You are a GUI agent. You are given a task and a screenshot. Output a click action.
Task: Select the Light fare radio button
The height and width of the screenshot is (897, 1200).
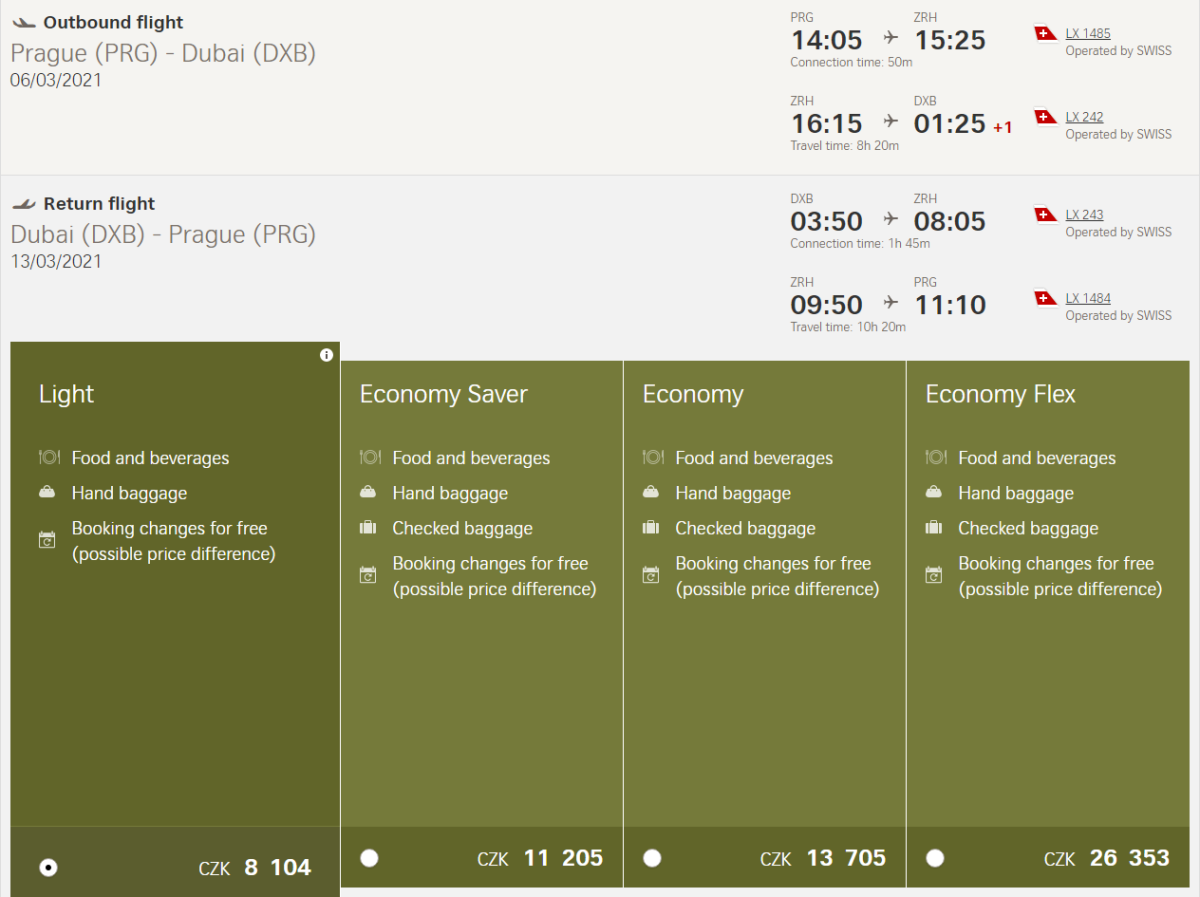[48, 867]
